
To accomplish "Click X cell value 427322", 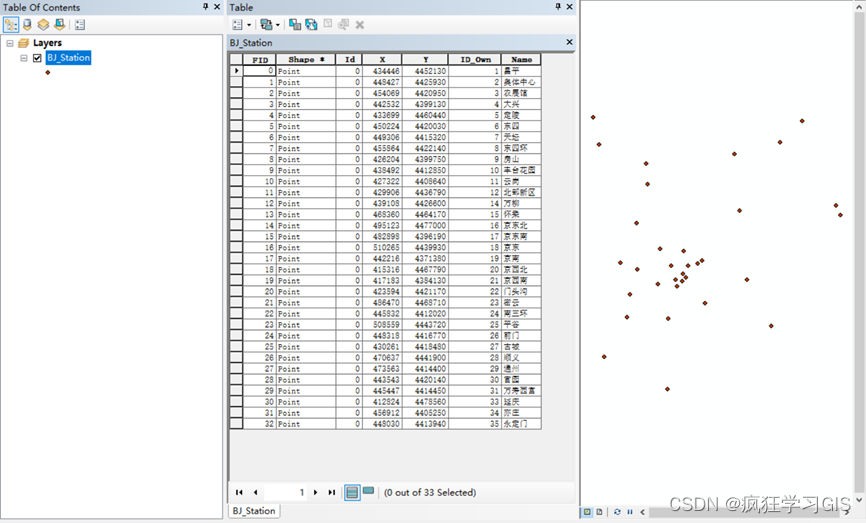I will point(382,181).
